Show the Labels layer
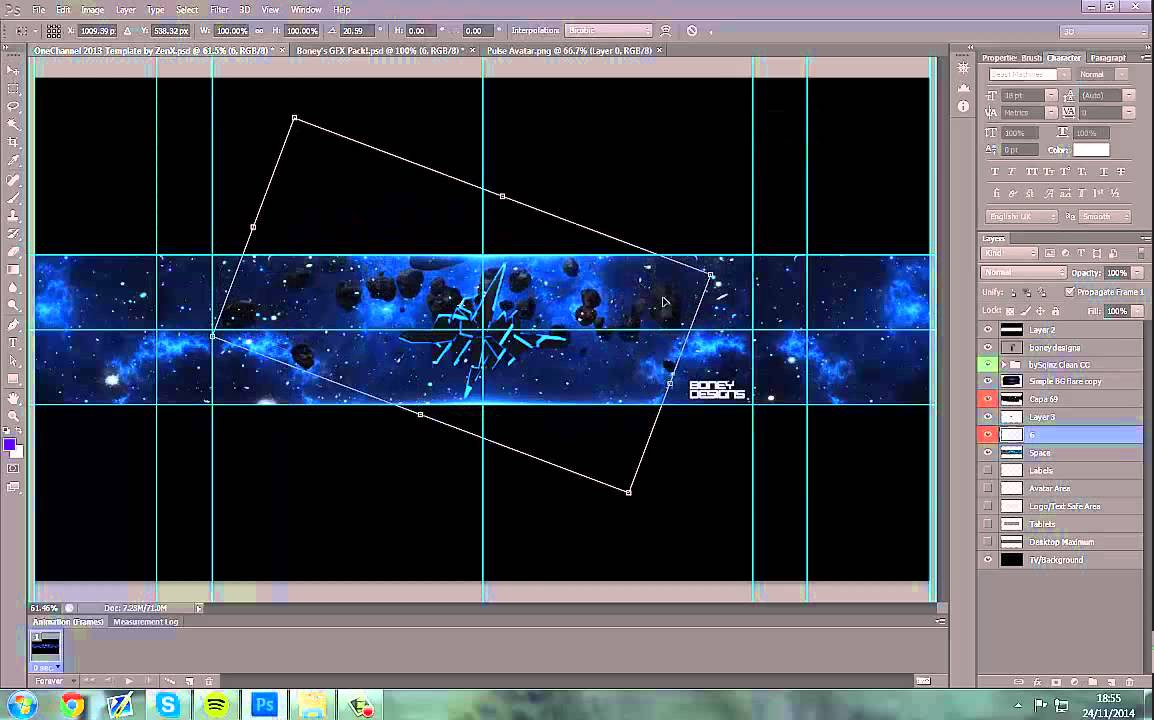This screenshot has width=1154, height=720. pos(988,470)
